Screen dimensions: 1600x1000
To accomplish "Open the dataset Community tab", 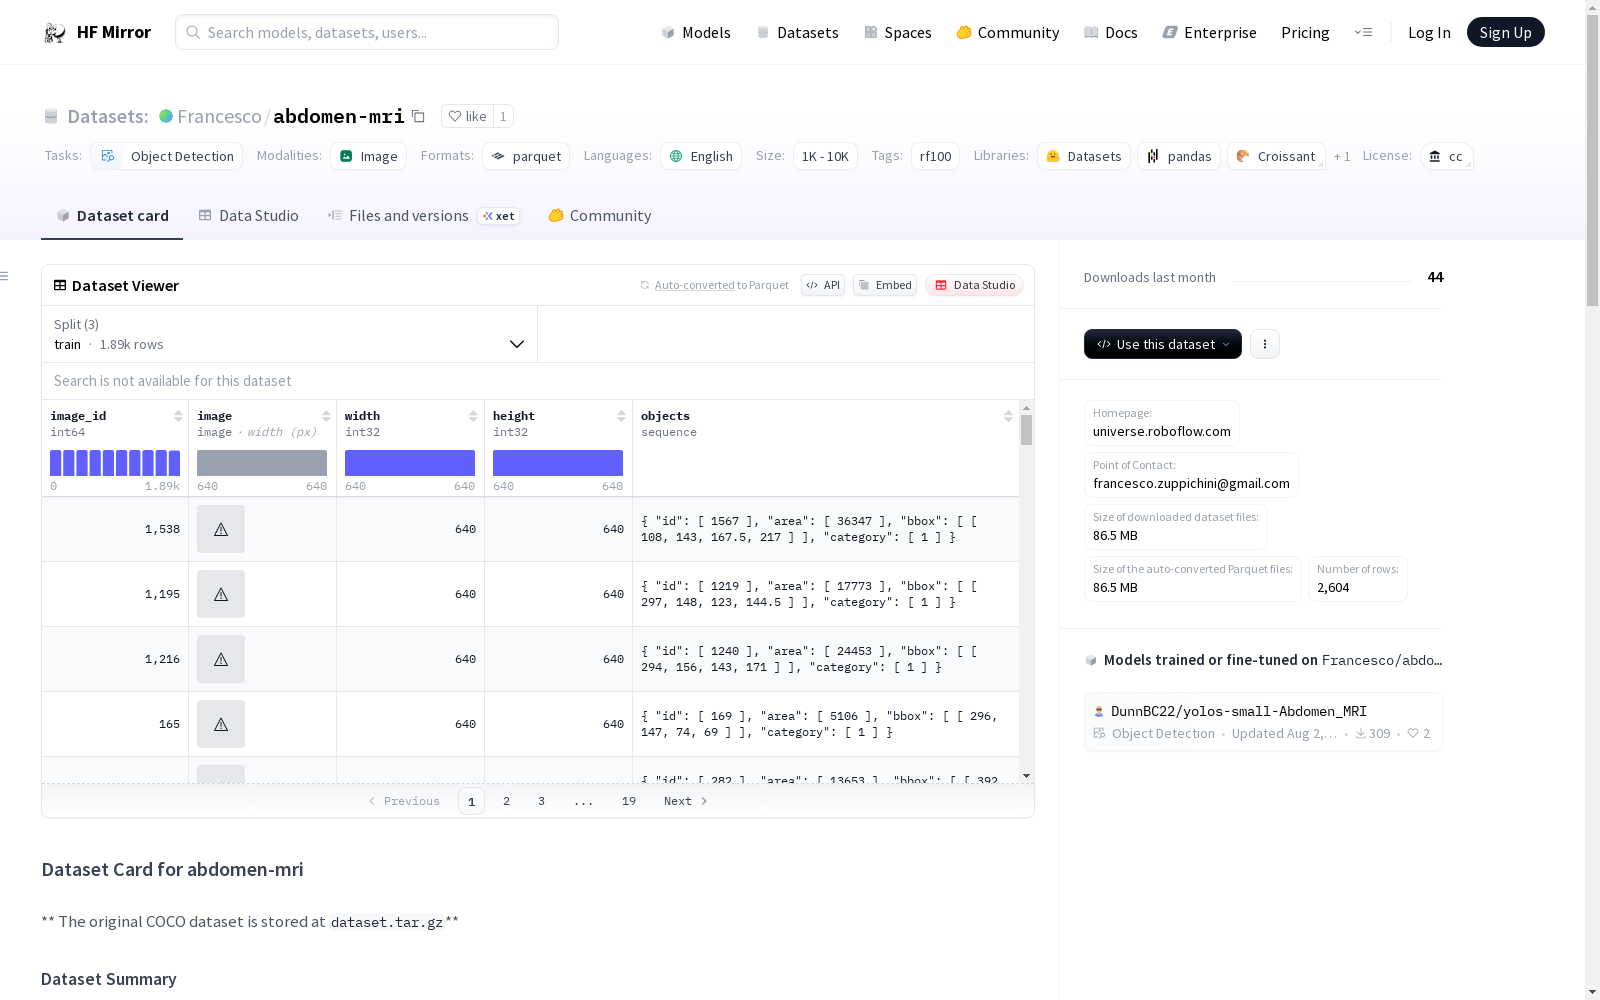I will (x=600, y=216).
